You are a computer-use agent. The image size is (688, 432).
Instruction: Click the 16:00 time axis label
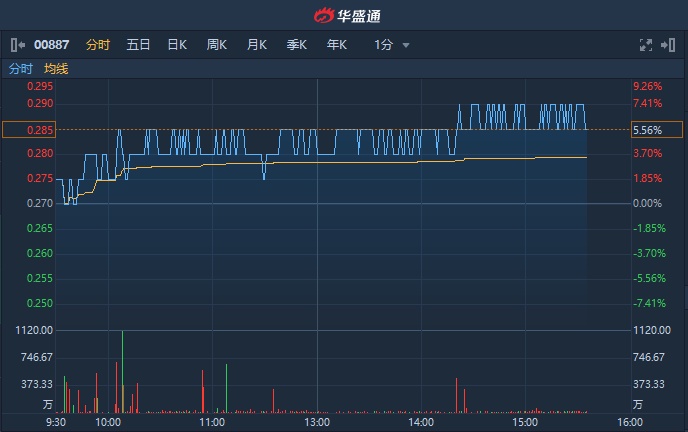pos(630,422)
